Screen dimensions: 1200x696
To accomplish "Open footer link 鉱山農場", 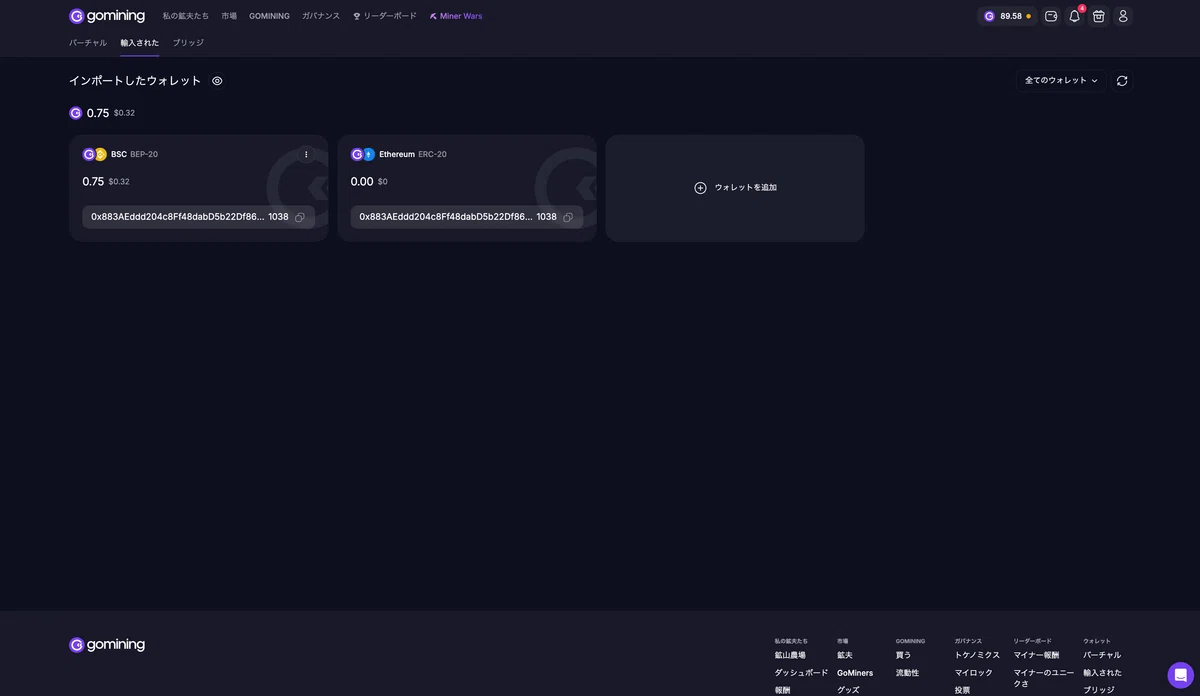I will [790, 655].
